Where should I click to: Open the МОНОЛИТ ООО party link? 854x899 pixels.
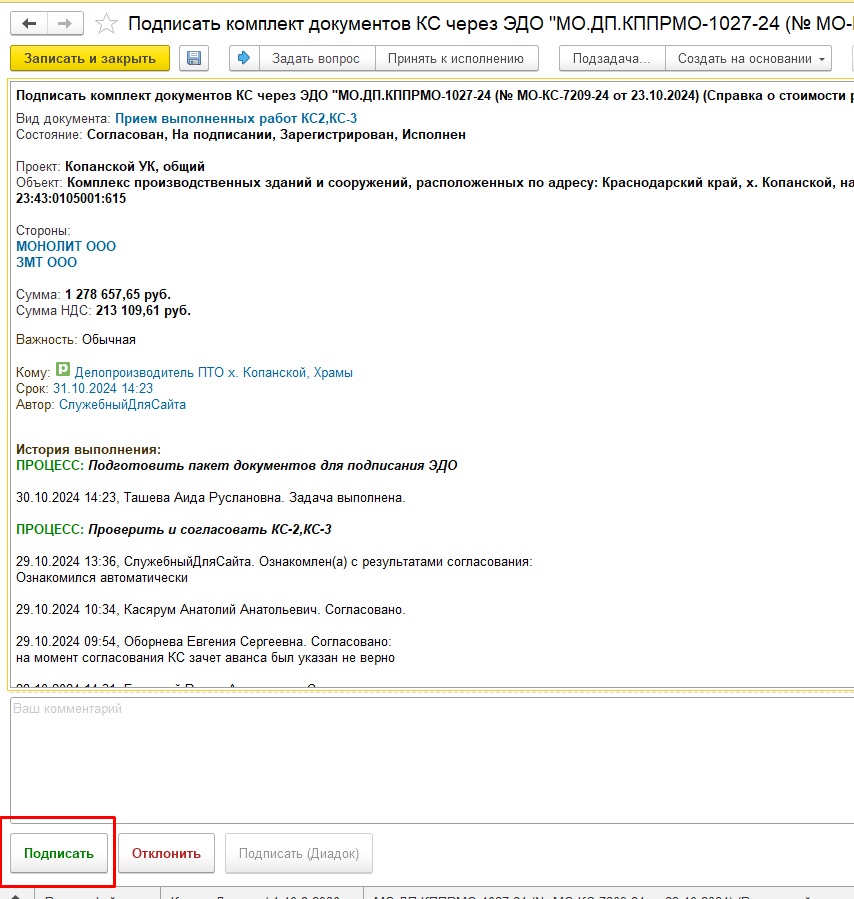66,246
